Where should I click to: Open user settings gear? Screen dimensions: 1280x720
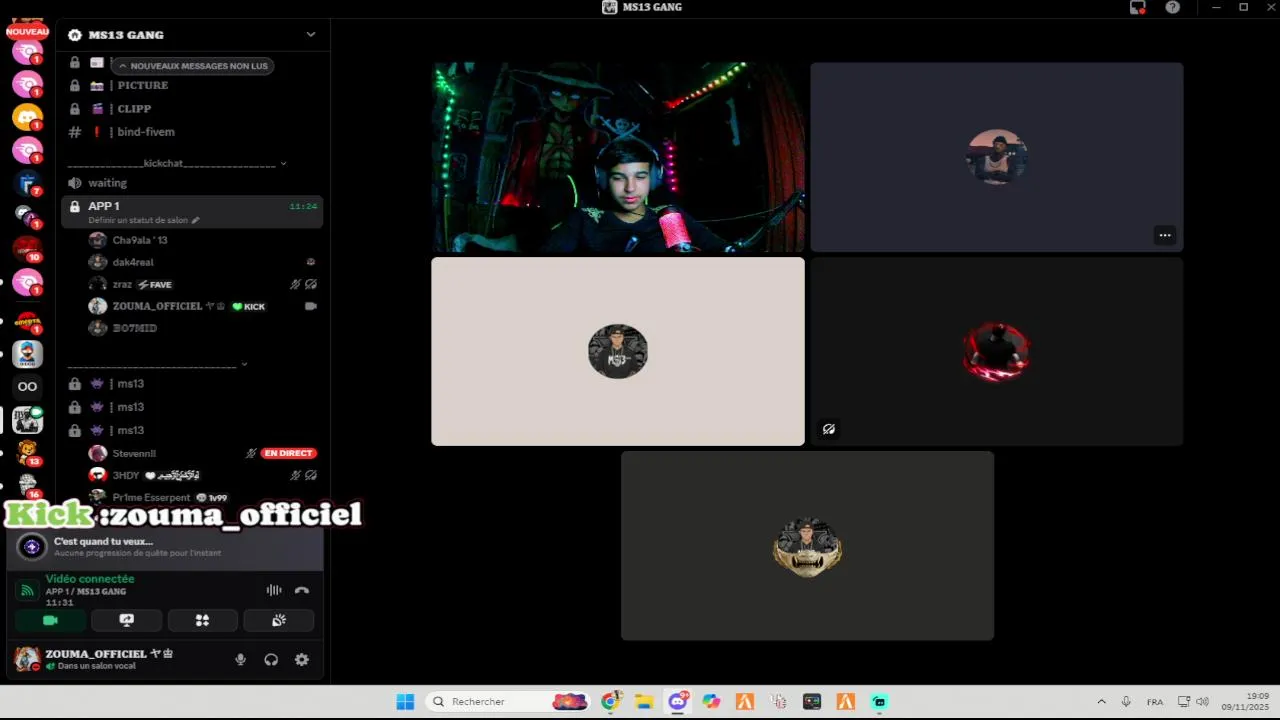coord(302,660)
